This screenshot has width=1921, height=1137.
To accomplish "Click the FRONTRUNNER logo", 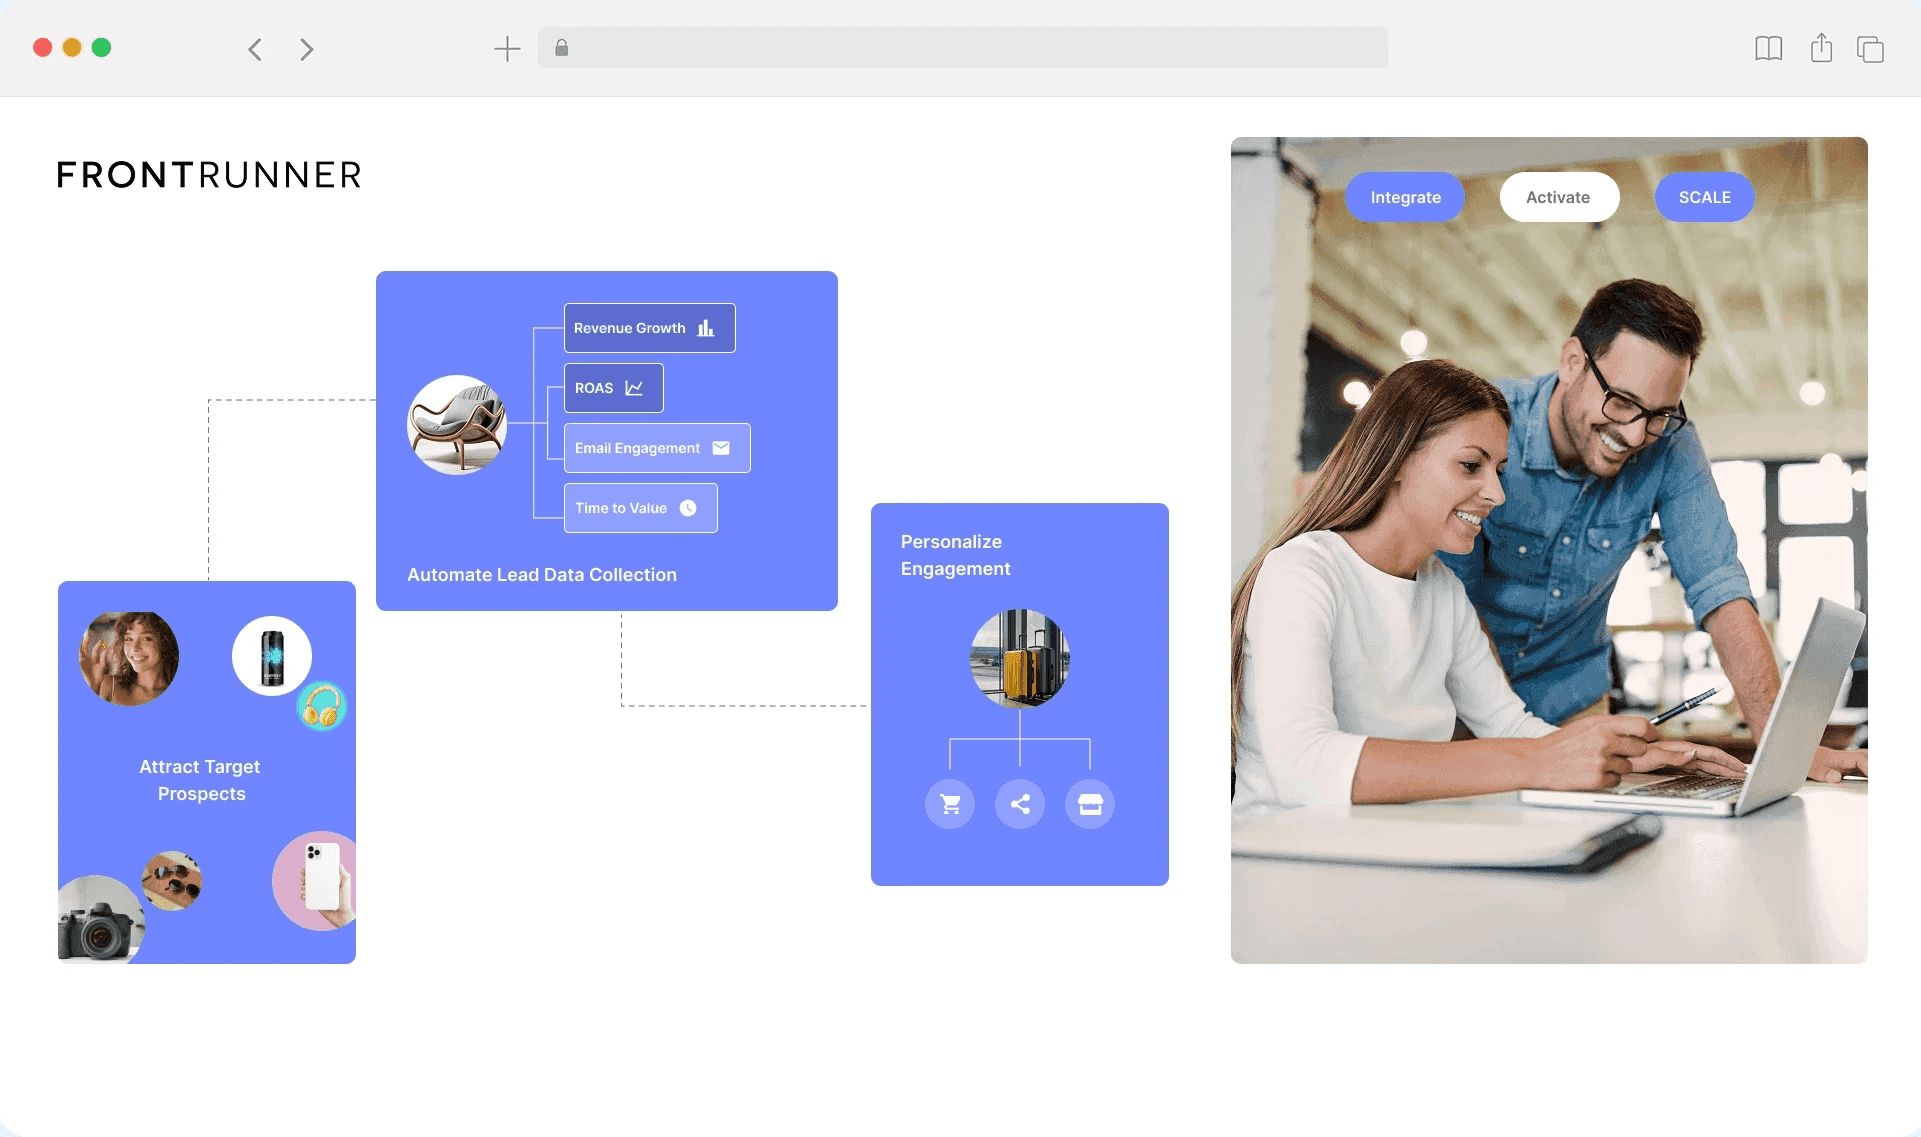I will pyautogui.click(x=209, y=175).
